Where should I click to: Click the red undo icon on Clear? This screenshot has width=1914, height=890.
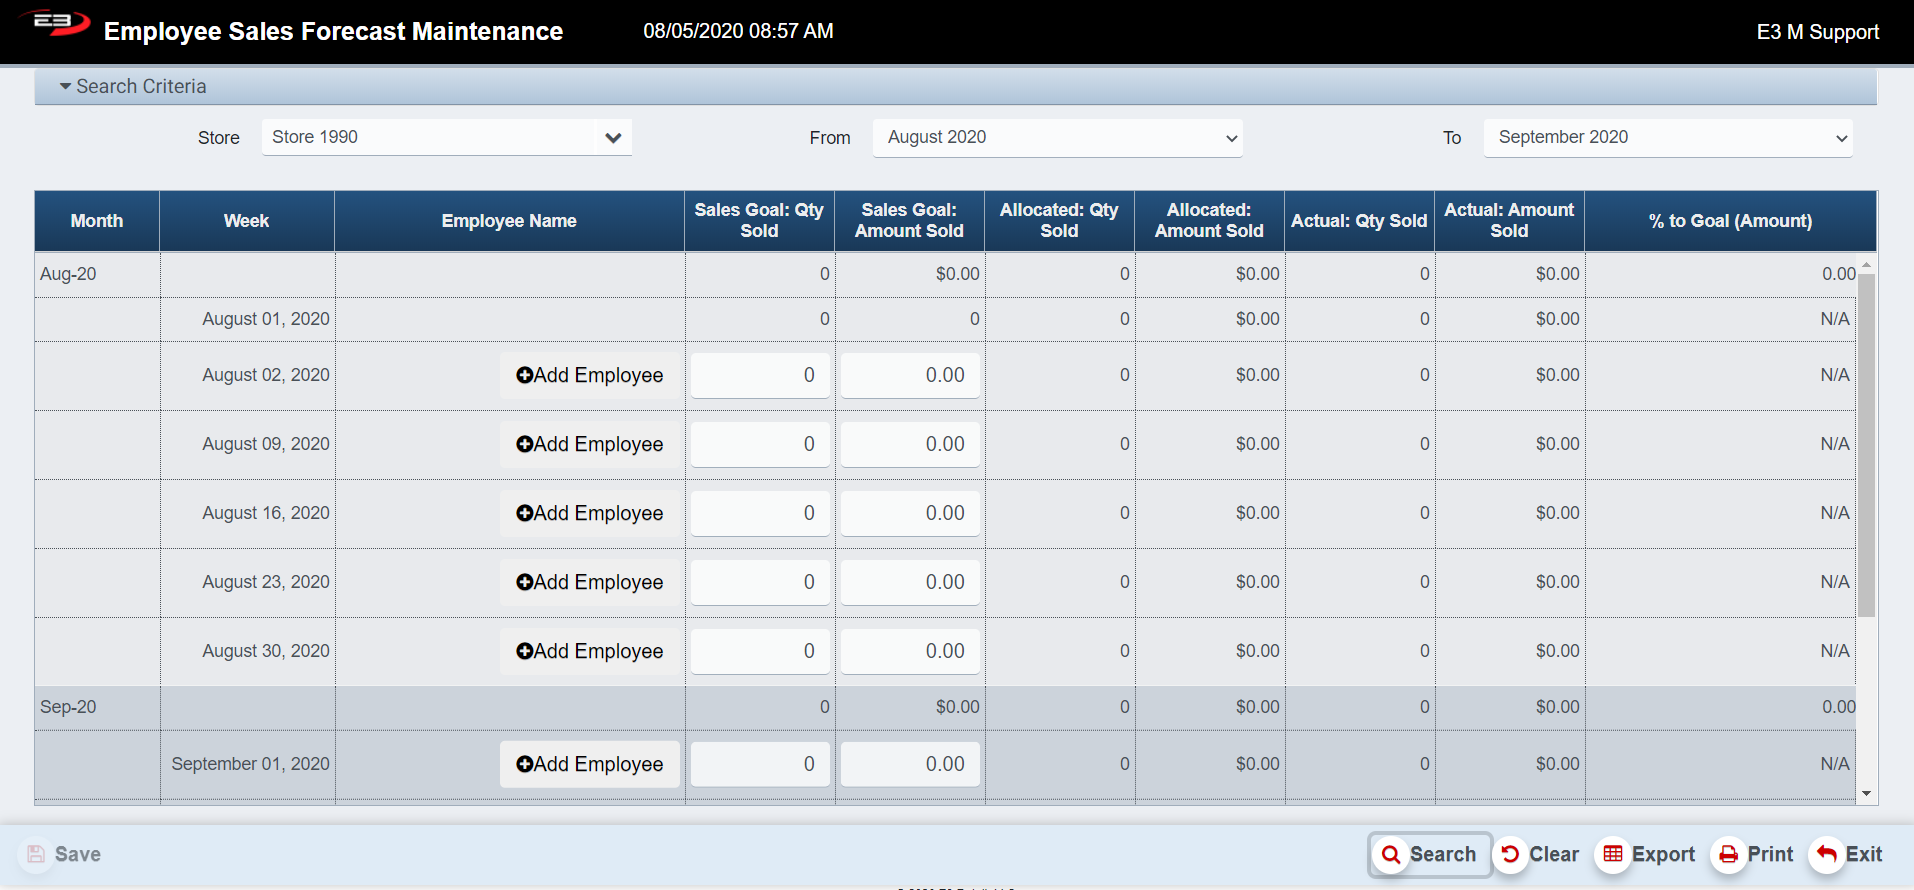click(x=1510, y=854)
